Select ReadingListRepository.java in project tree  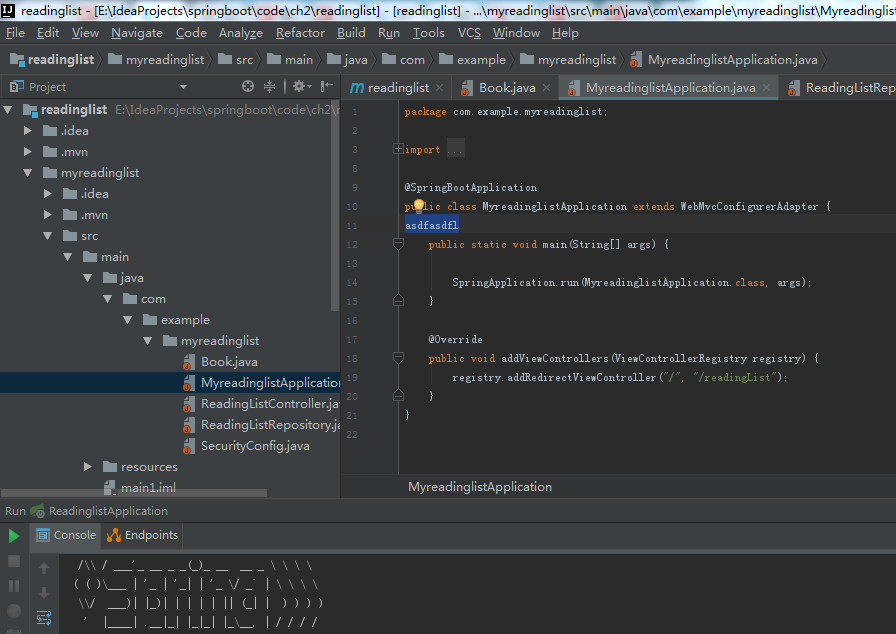click(x=270, y=425)
